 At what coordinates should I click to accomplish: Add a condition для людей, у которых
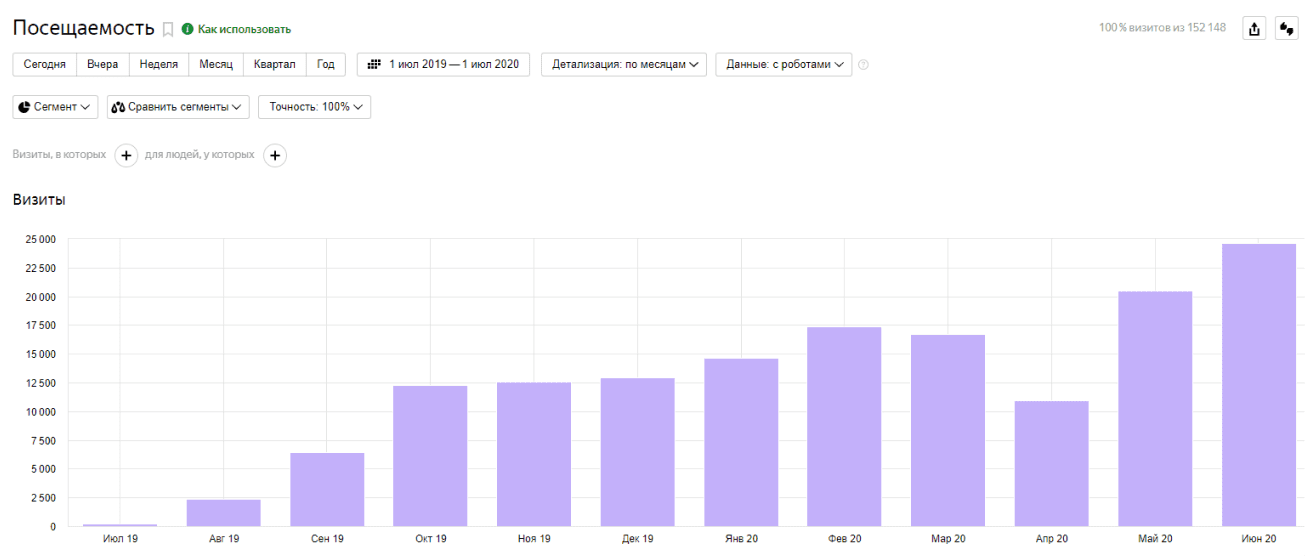click(275, 156)
